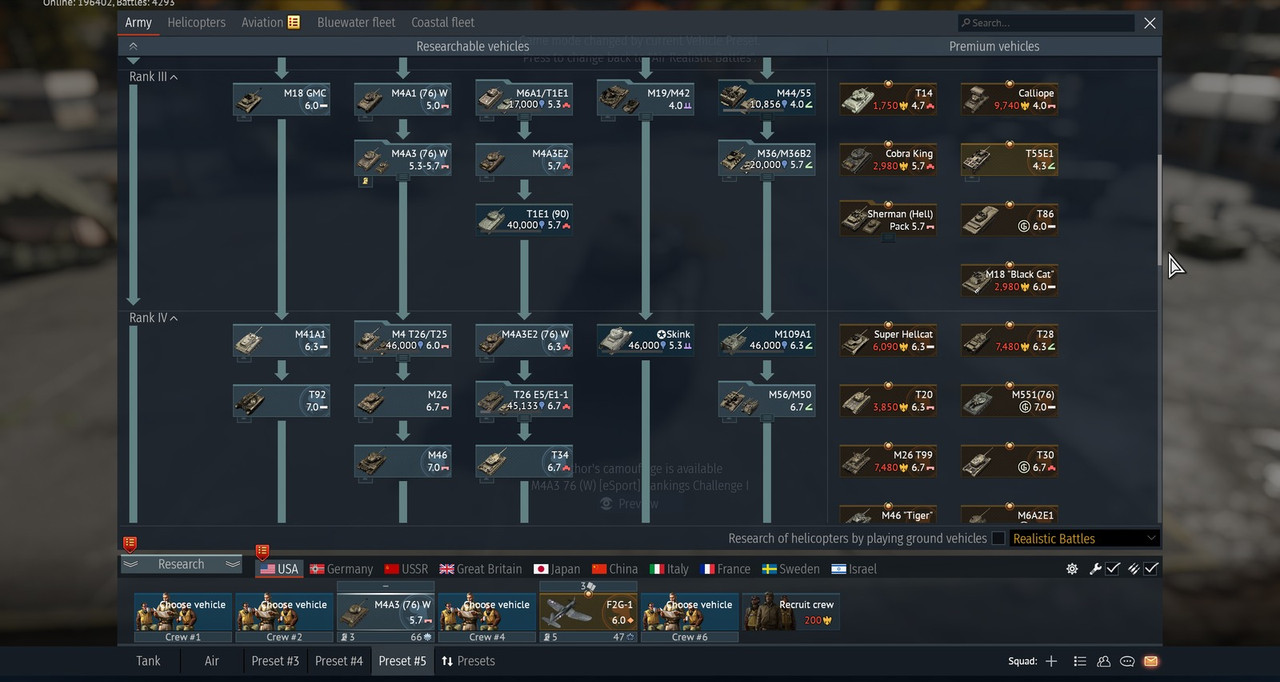
Task: Switch to the Coastal fleet tab
Action: (x=443, y=22)
